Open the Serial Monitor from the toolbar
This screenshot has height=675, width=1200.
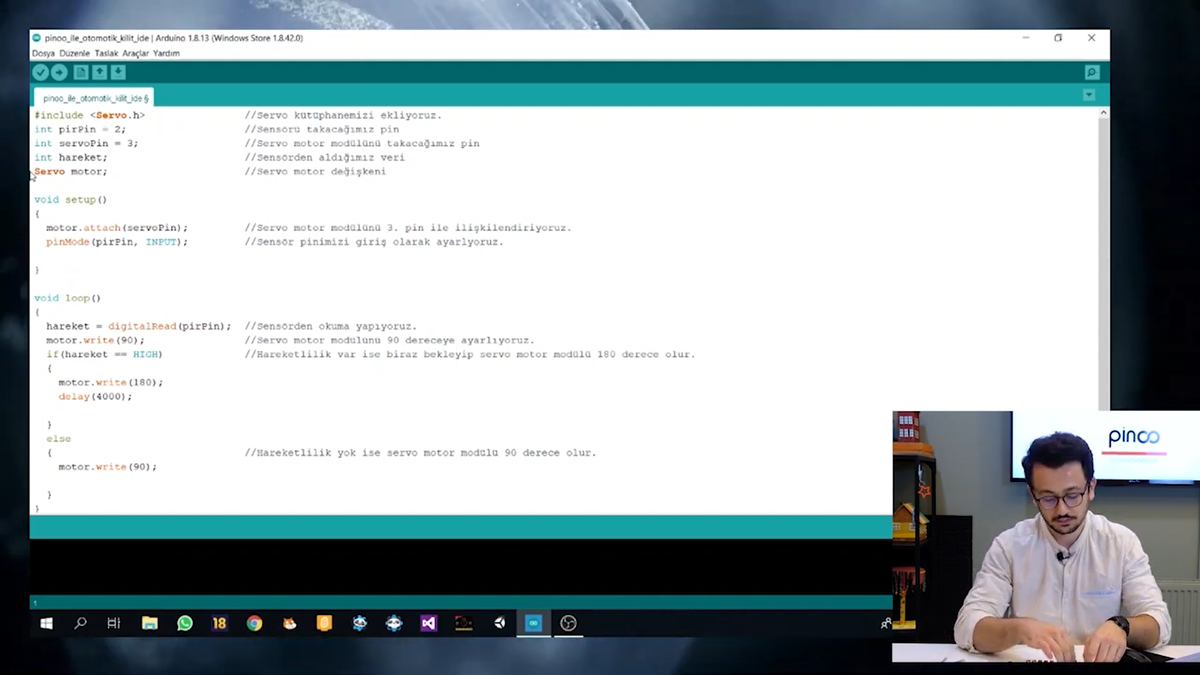pos(1091,72)
